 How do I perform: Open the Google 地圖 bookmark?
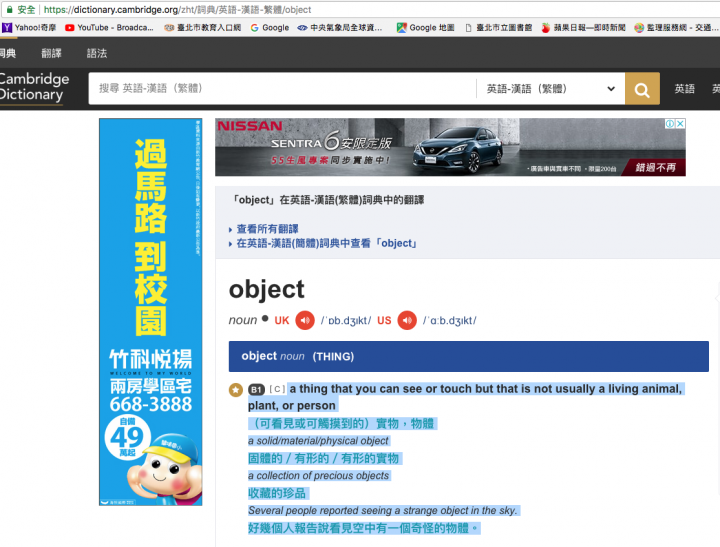[x=426, y=28]
